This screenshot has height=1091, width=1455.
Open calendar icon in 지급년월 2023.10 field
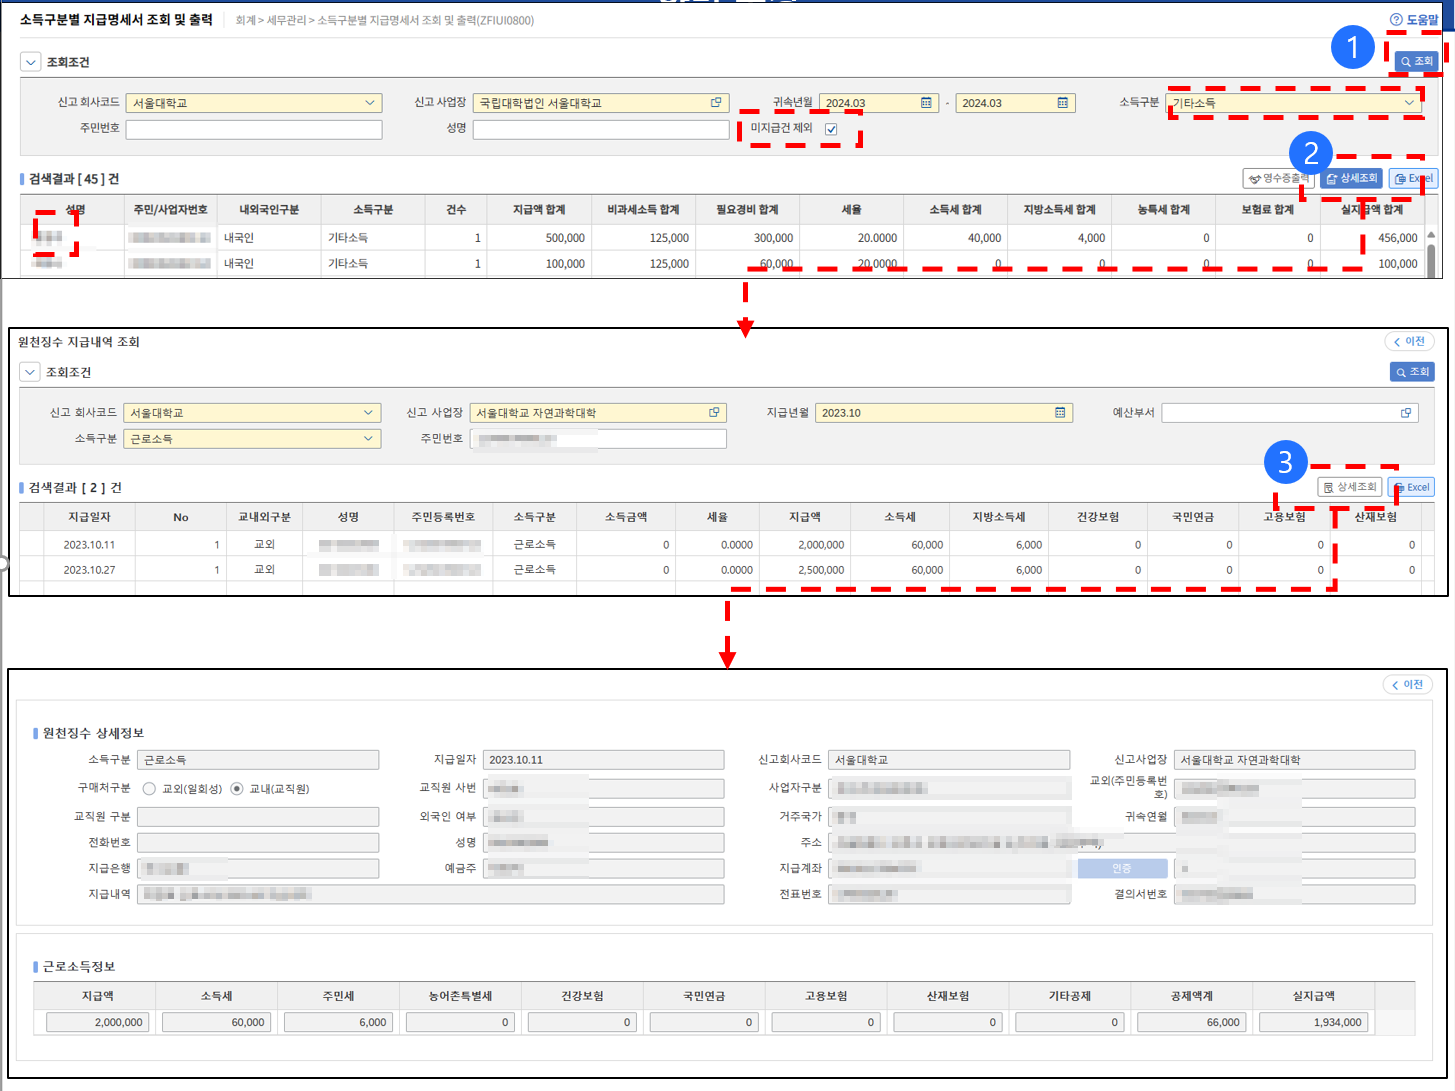click(x=1060, y=413)
